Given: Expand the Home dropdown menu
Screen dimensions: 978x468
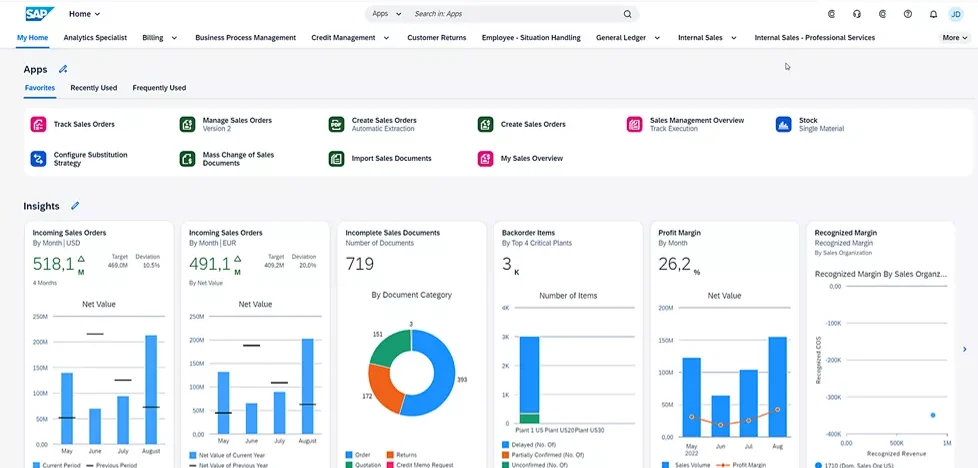Looking at the screenshot, I should [x=85, y=14].
